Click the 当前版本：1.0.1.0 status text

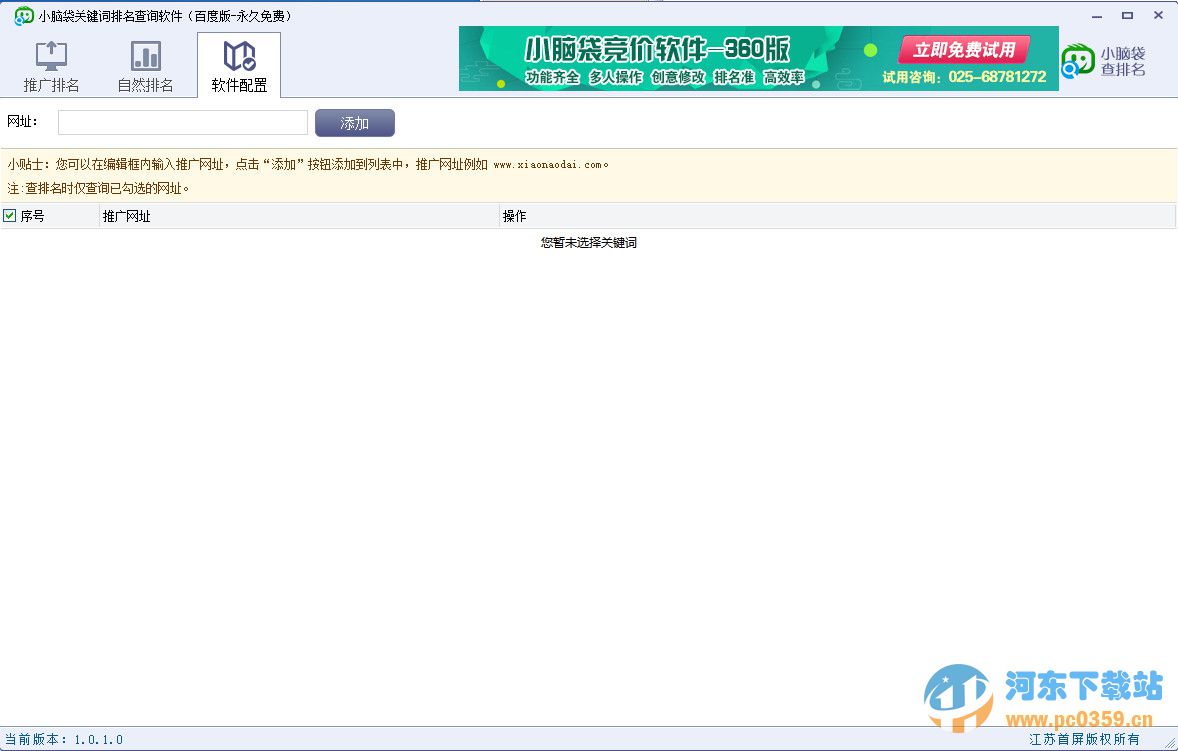[62, 740]
